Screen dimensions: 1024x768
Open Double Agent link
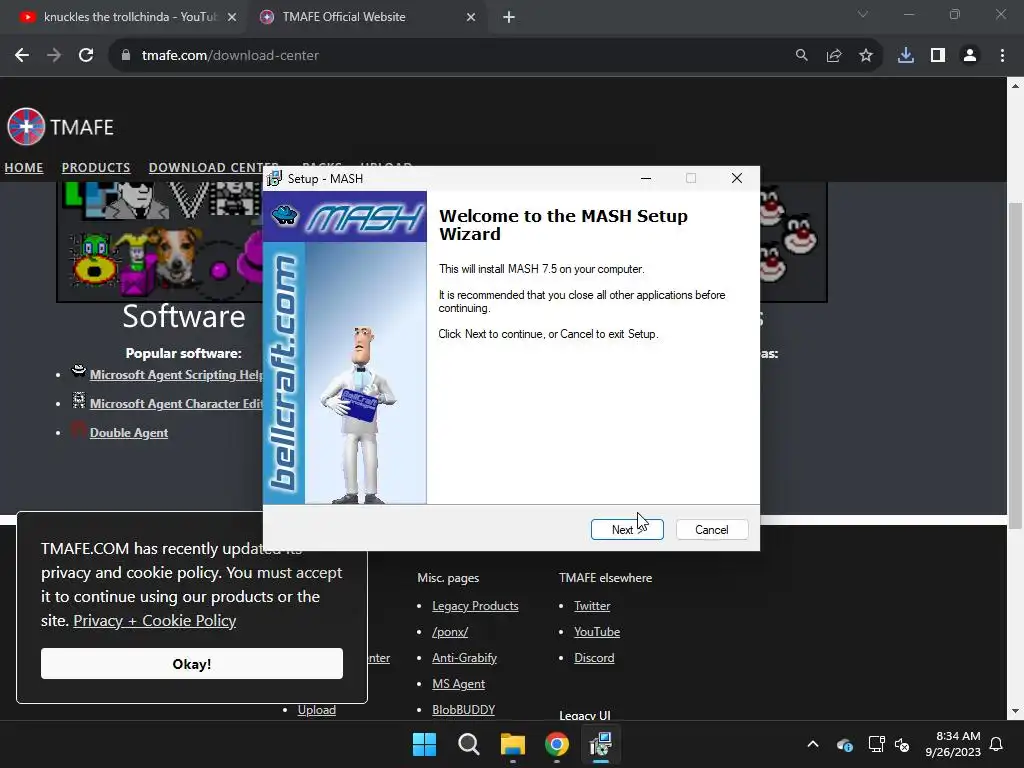[129, 432]
